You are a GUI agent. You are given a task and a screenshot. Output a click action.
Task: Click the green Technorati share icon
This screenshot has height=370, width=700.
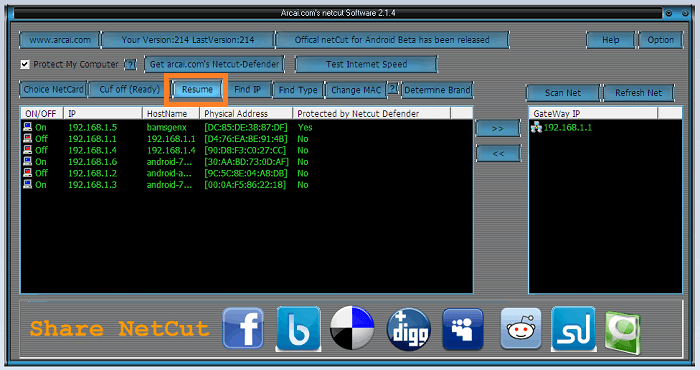623,333
